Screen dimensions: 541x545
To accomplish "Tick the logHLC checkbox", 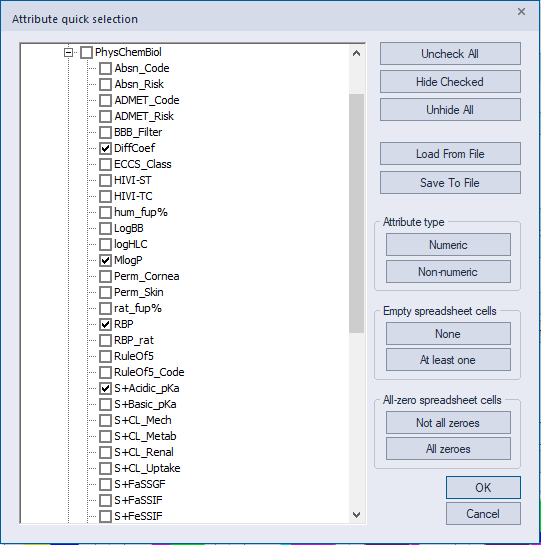I will click(x=105, y=244).
